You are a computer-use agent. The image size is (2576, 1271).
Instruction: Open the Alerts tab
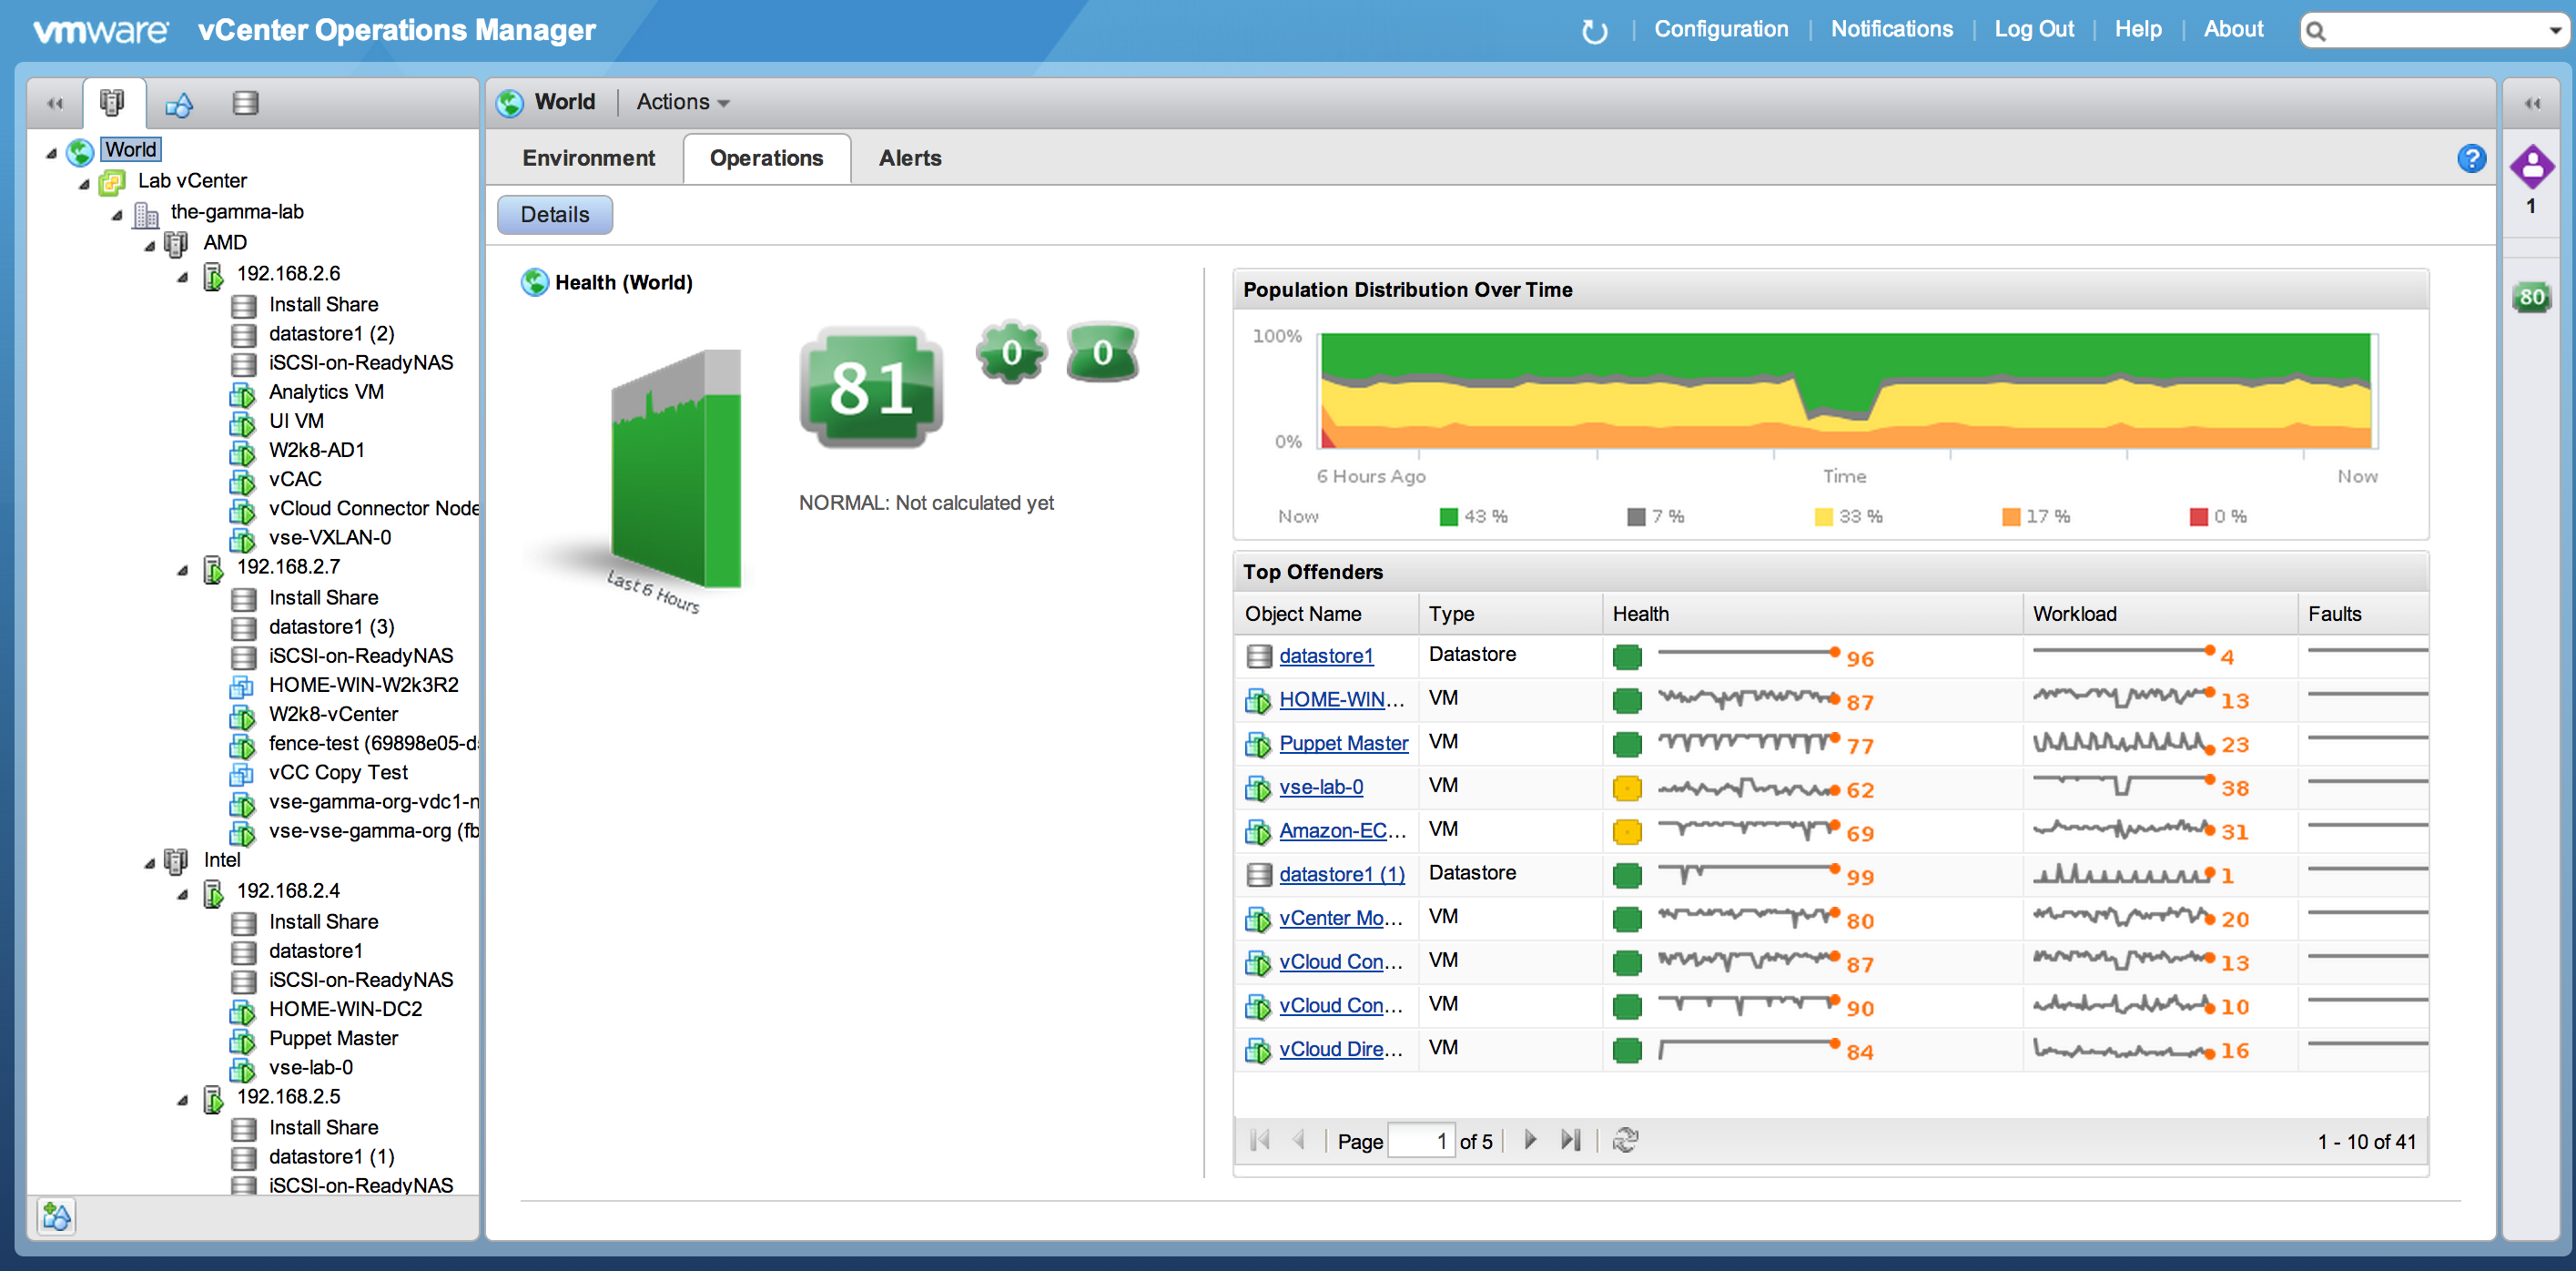click(909, 158)
